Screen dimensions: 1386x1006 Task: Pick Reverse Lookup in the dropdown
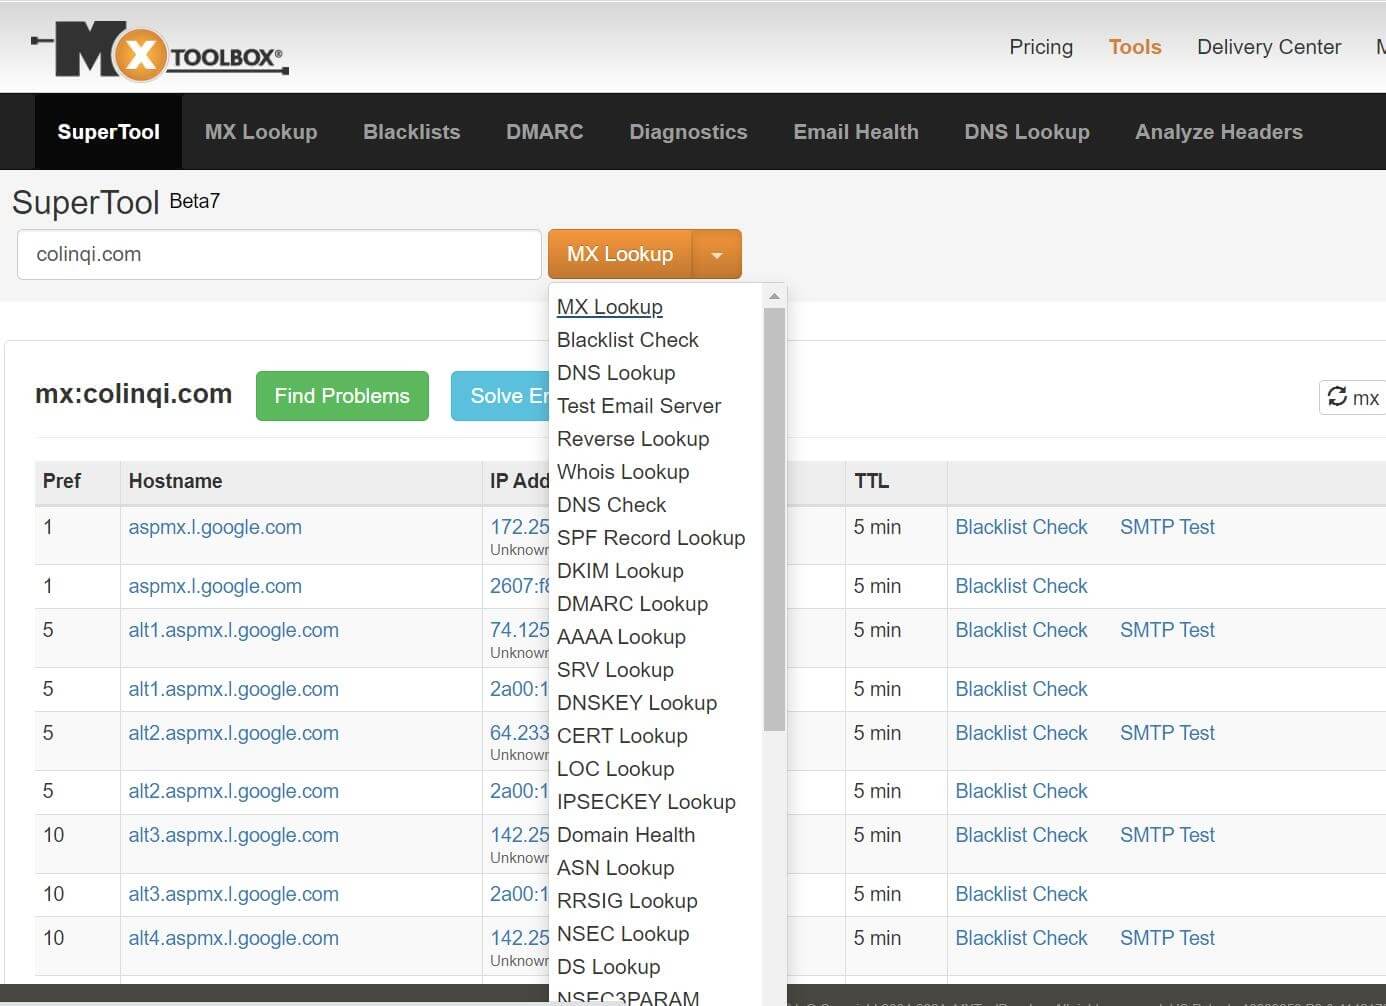[633, 439]
